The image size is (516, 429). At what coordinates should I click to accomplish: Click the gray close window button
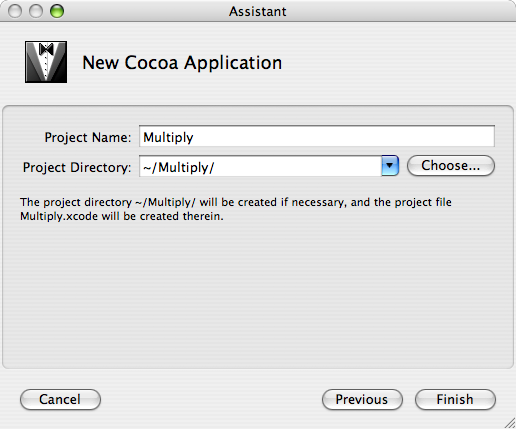coord(15,11)
